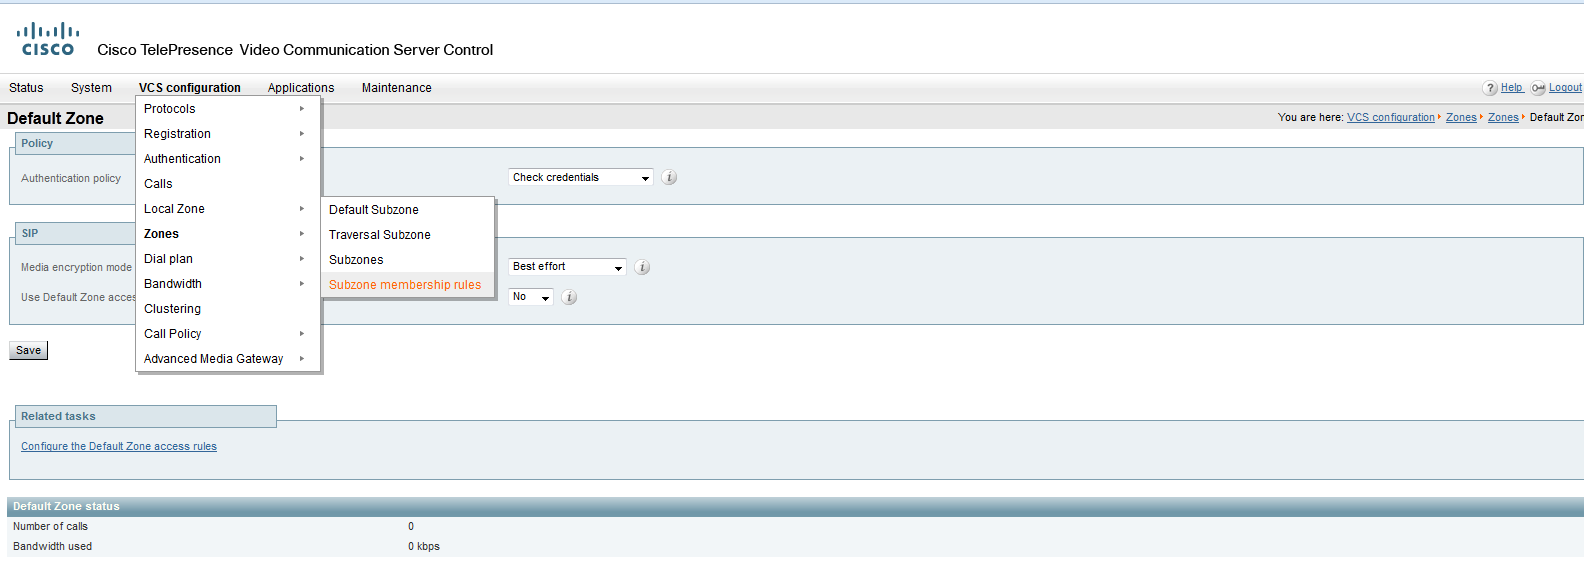The width and height of the screenshot is (1584, 563).
Task: Follow VCS configuration breadcrumb link
Action: 1390,118
